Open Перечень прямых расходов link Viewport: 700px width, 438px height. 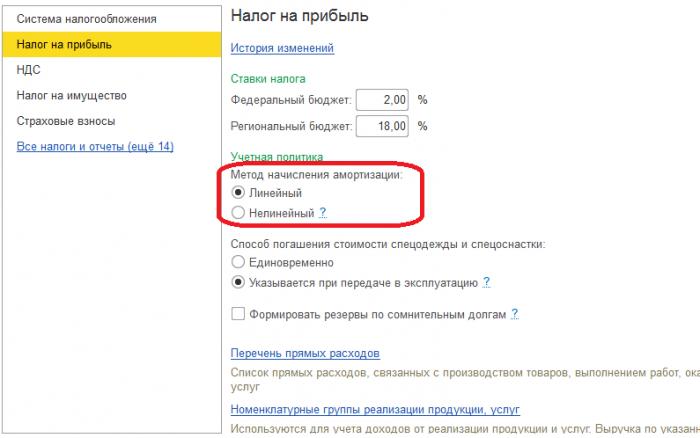click(x=305, y=353)
